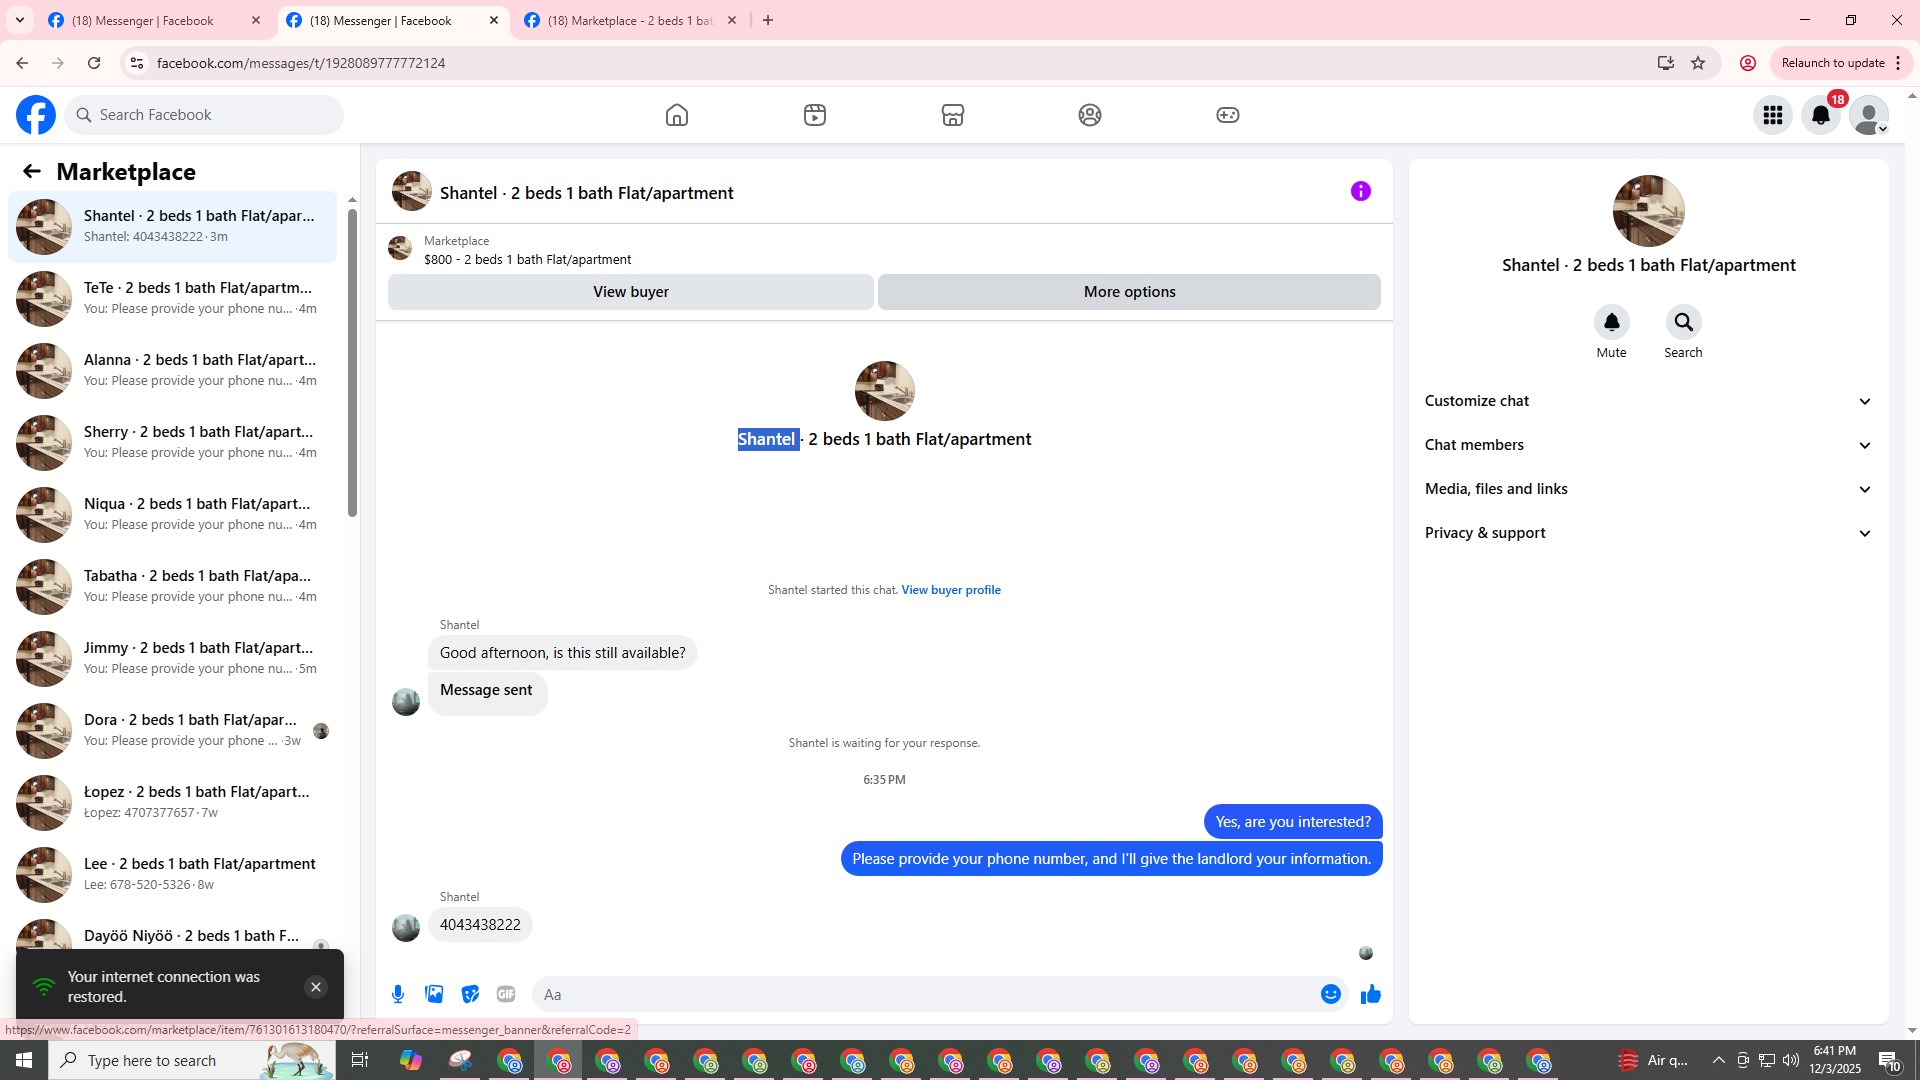The width and height of the screenshot is (1920, 1080).
Task: Click the chat list scrollbar
Action: [x=352, y=362]
